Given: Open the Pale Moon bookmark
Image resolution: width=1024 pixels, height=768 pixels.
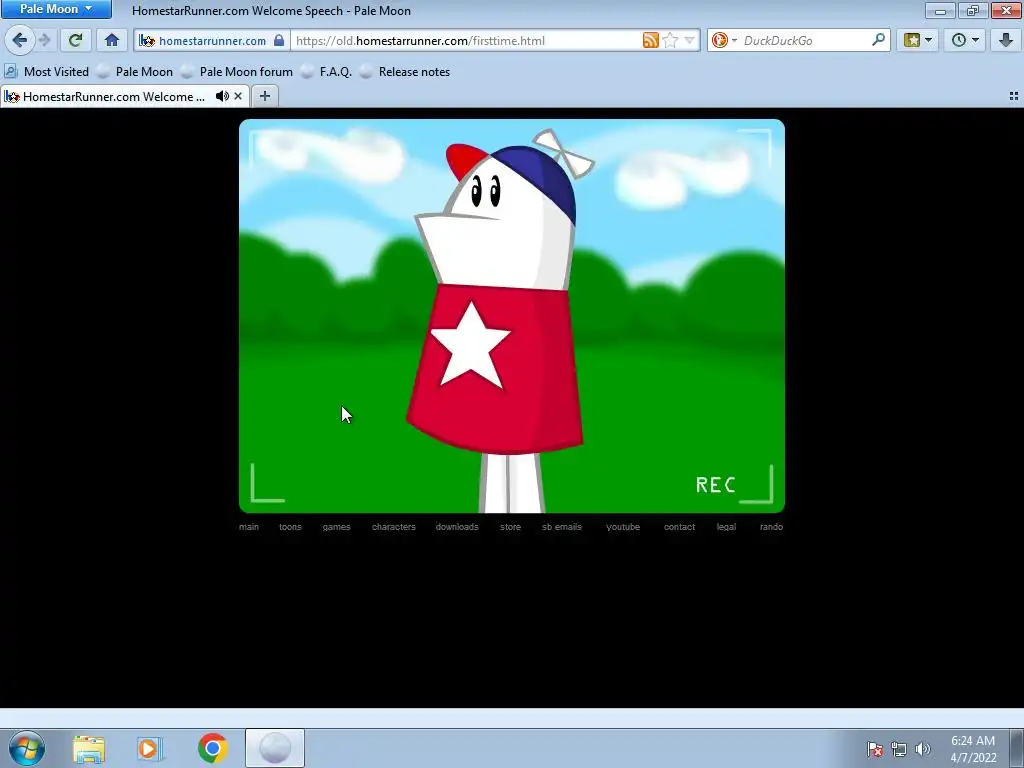Looking at the screenshot, I should click(x=135, y=72).
